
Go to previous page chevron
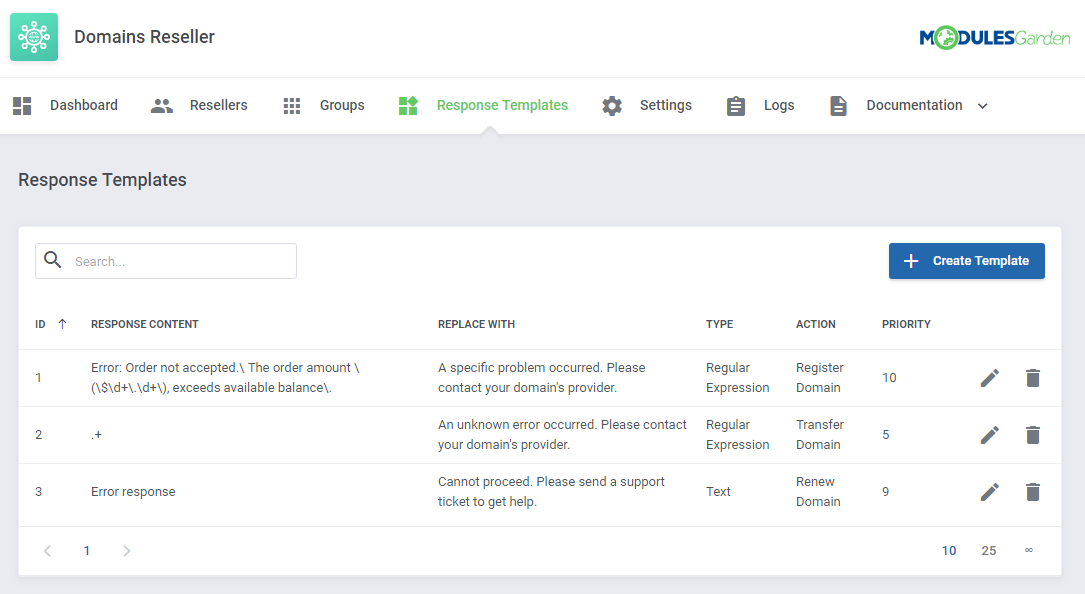47,551
